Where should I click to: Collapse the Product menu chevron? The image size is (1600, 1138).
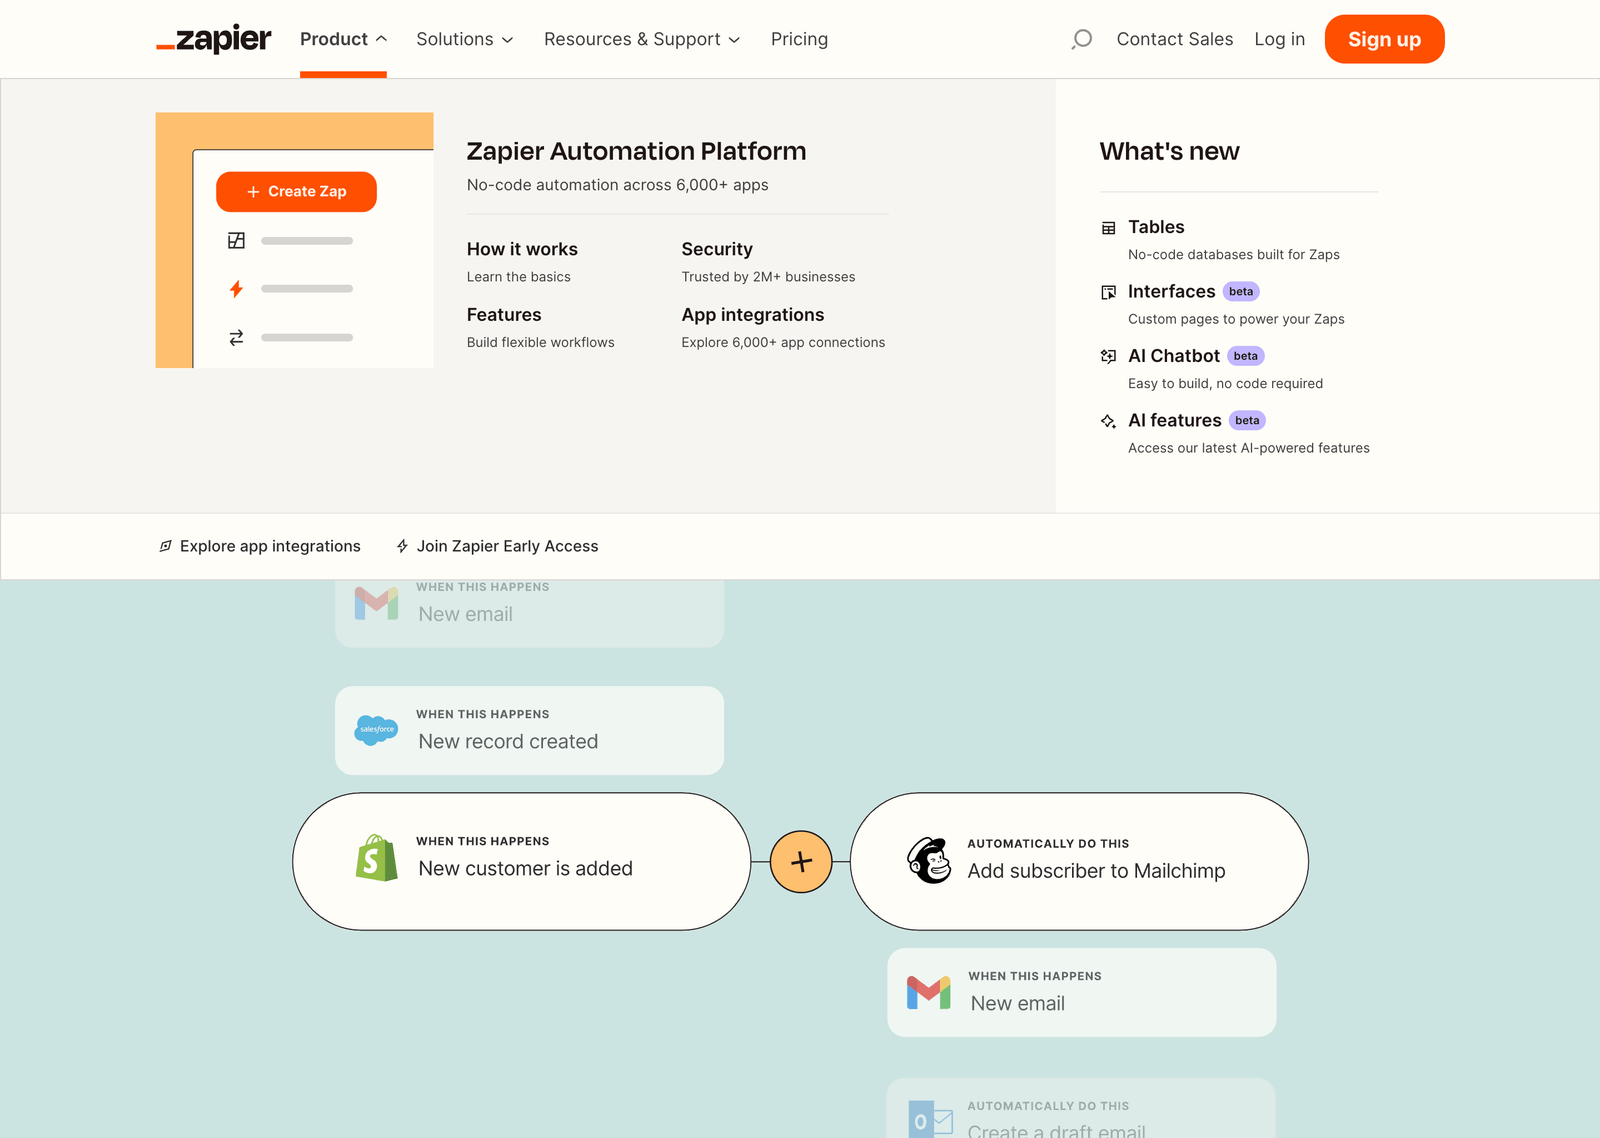[x=381, y=39]
